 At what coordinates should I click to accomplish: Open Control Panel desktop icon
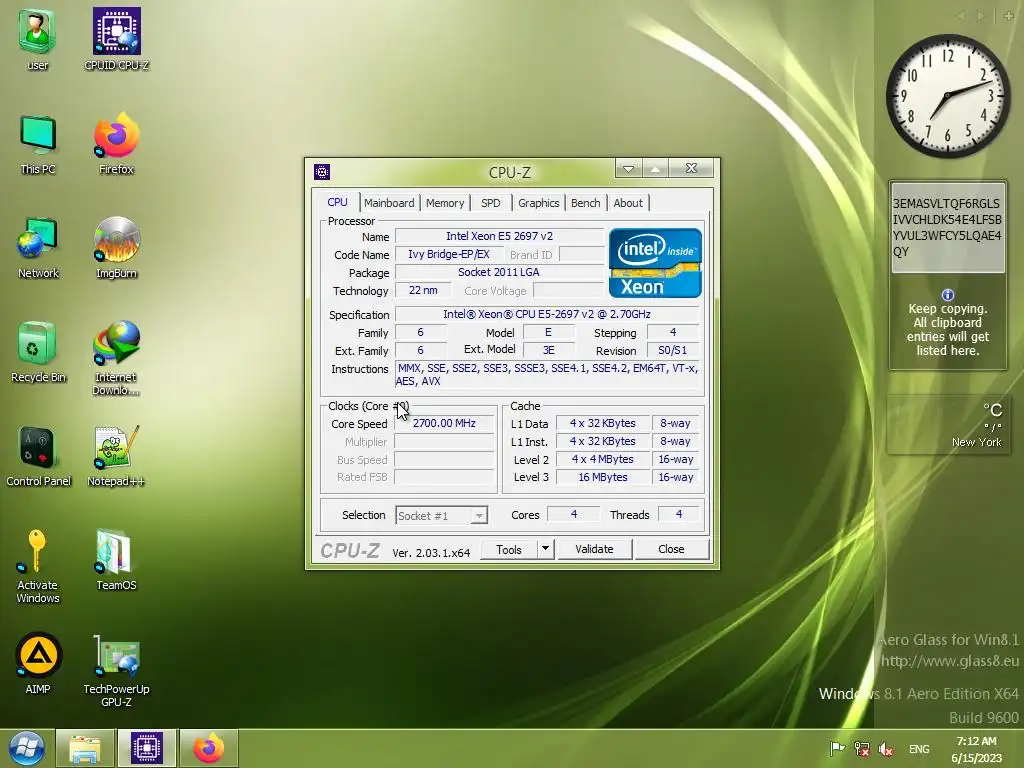tap(38, 456)
